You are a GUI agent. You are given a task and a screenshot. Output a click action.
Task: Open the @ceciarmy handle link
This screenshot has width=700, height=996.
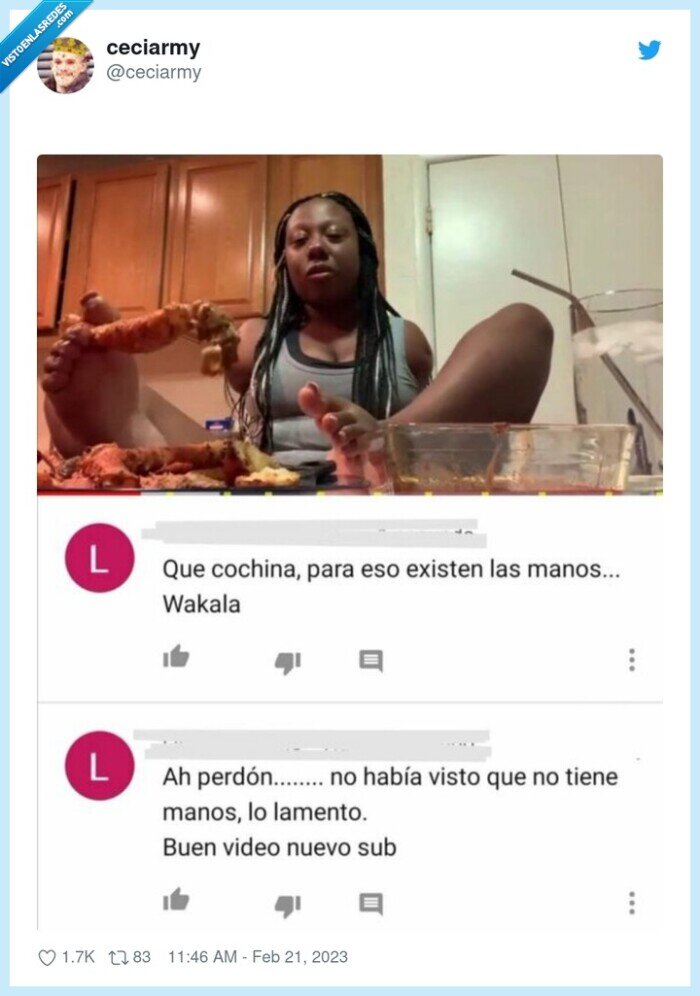[154, 72]
